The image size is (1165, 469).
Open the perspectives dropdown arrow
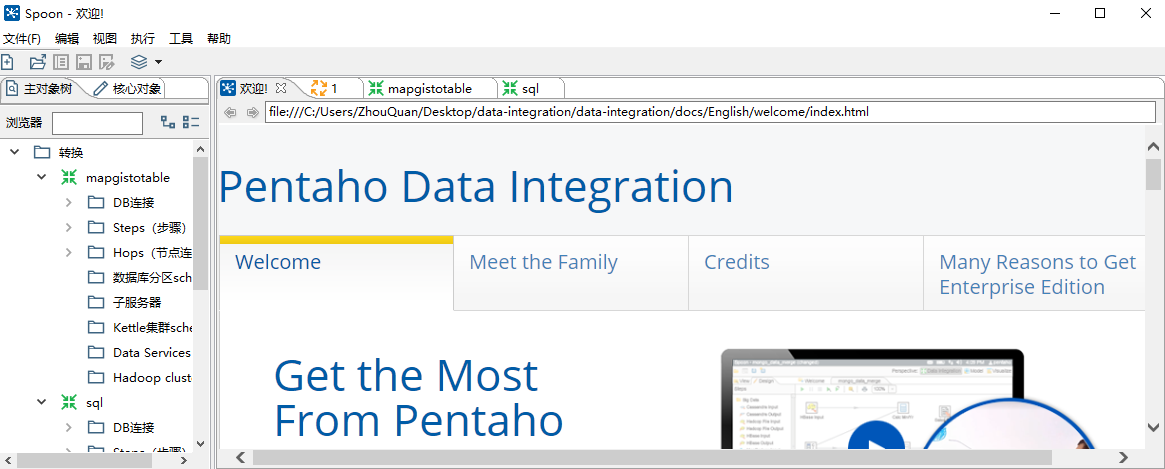[158, 62]
